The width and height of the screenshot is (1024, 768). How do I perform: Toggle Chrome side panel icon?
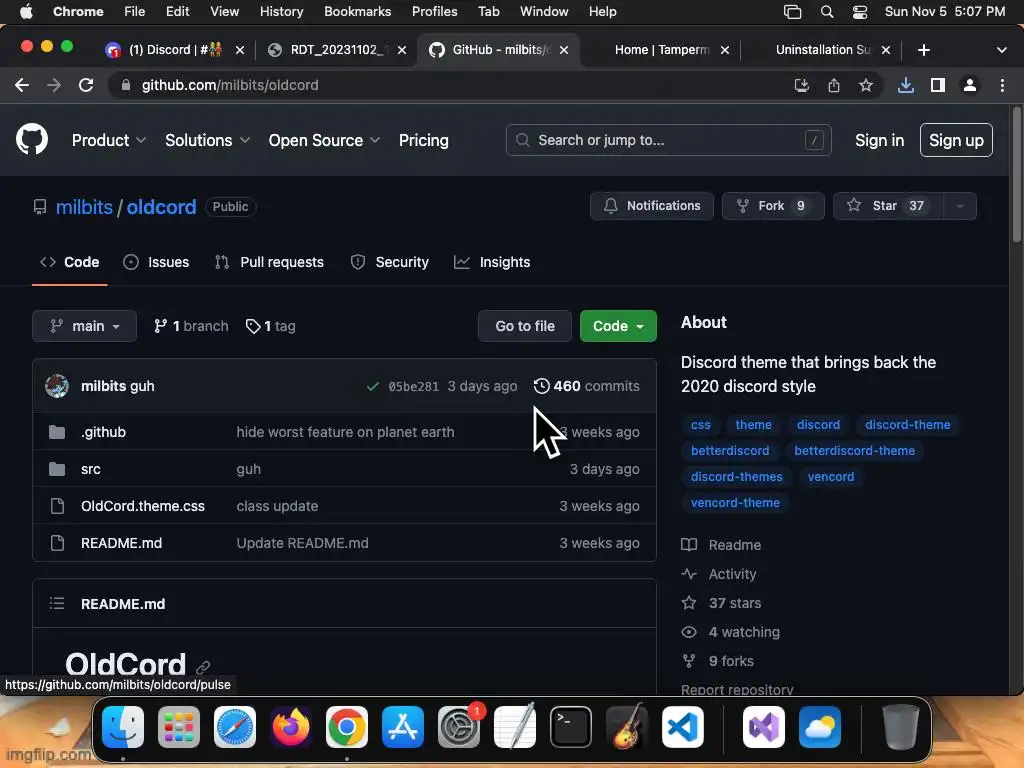938,85
